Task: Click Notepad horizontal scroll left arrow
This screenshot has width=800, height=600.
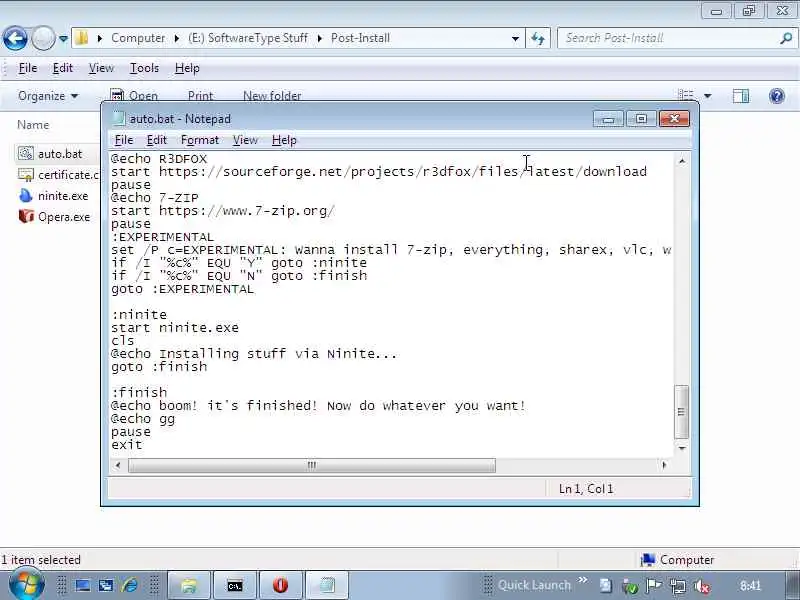Action: [118, 465]
